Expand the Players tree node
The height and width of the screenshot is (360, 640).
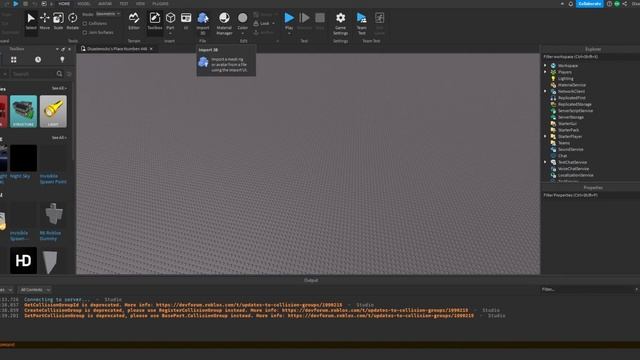coord(545,72)
